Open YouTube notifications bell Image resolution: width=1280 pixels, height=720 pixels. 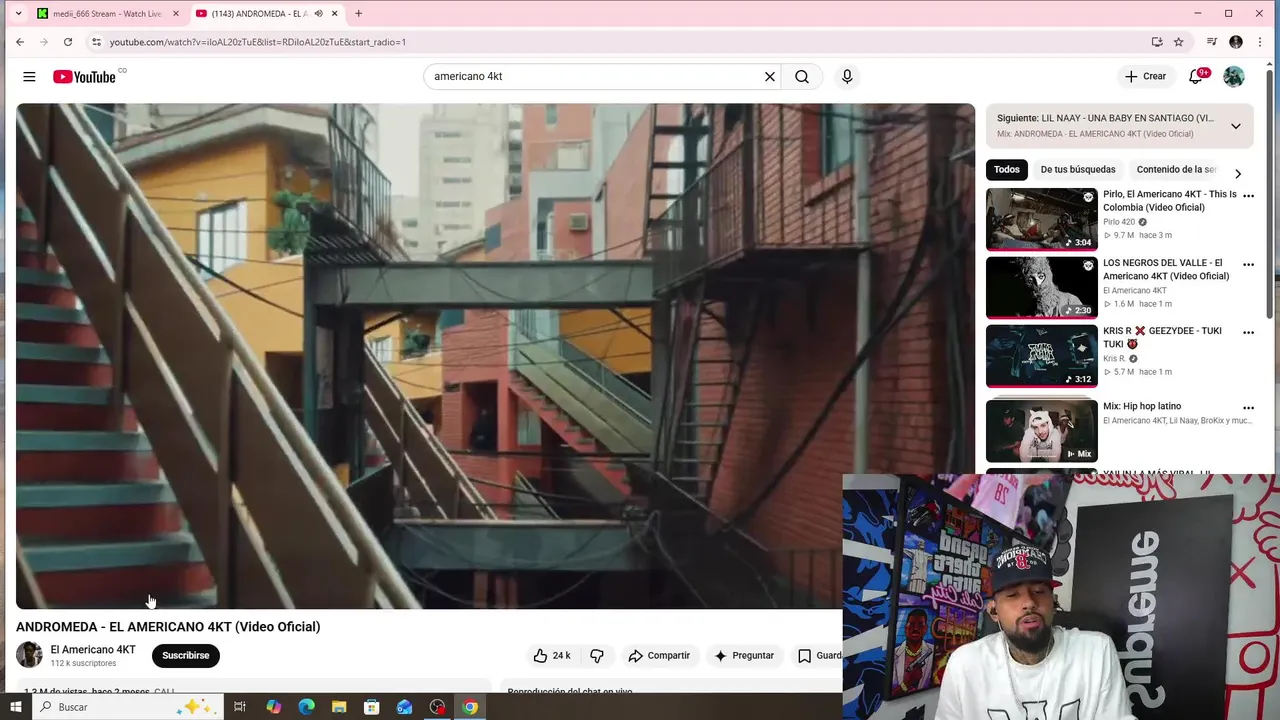[x=1197, y=76]
